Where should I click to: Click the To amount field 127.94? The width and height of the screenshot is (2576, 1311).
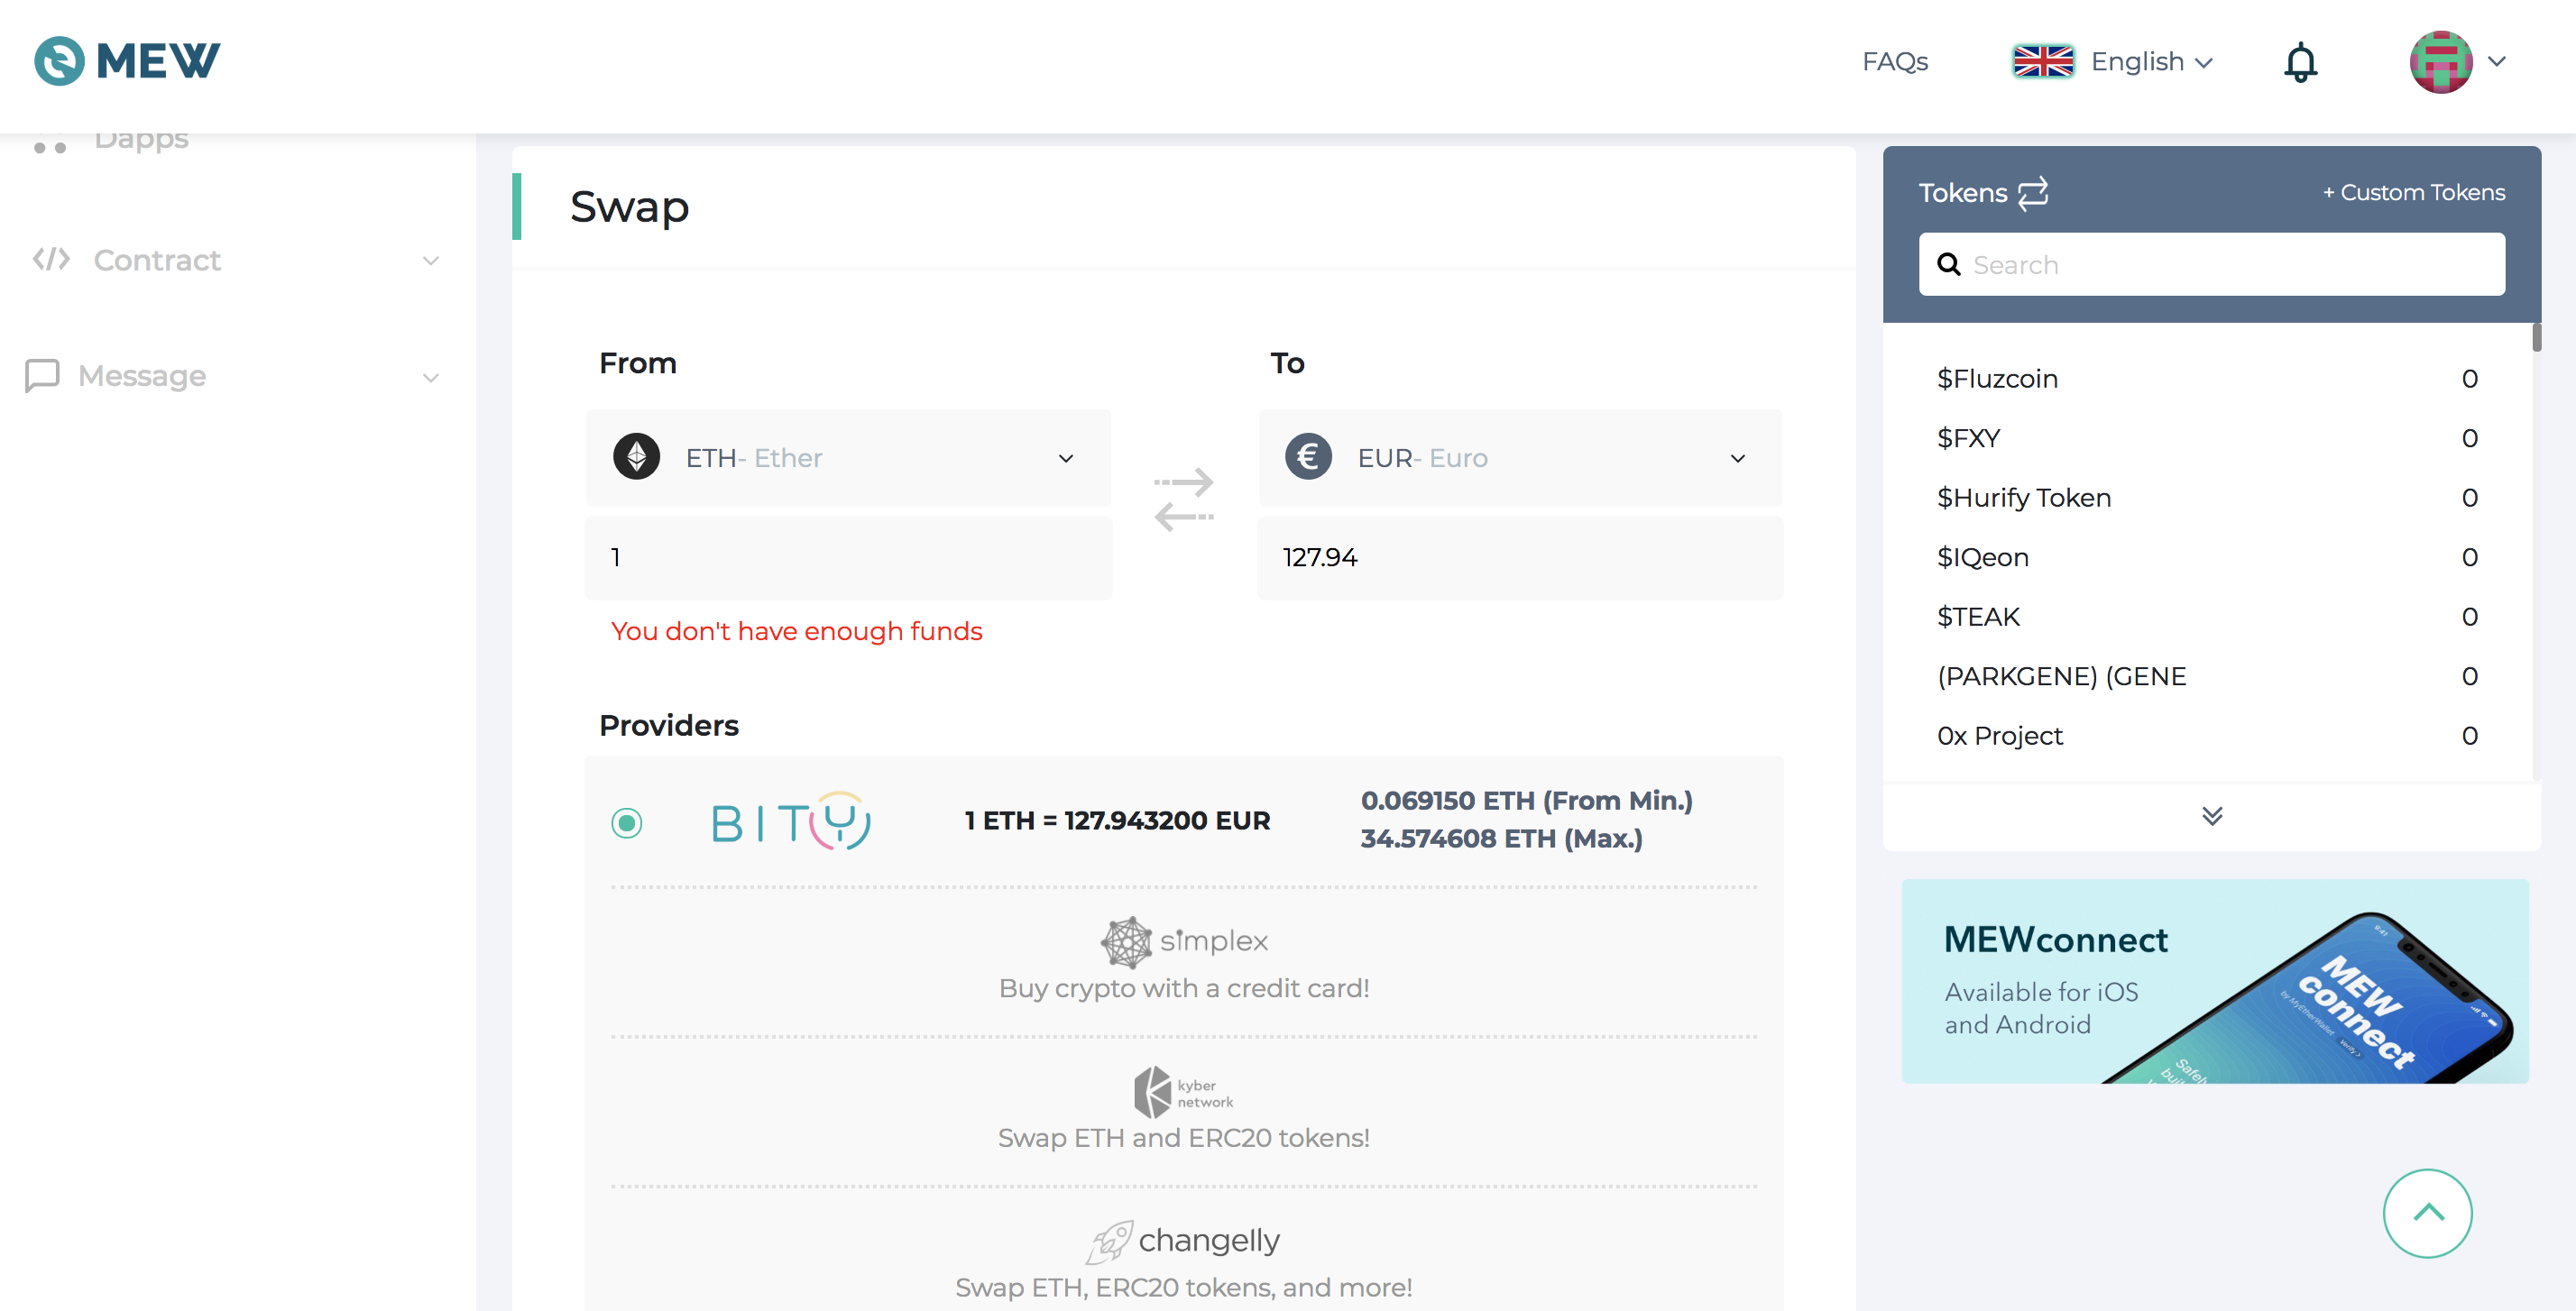(x=1520, y=557)
